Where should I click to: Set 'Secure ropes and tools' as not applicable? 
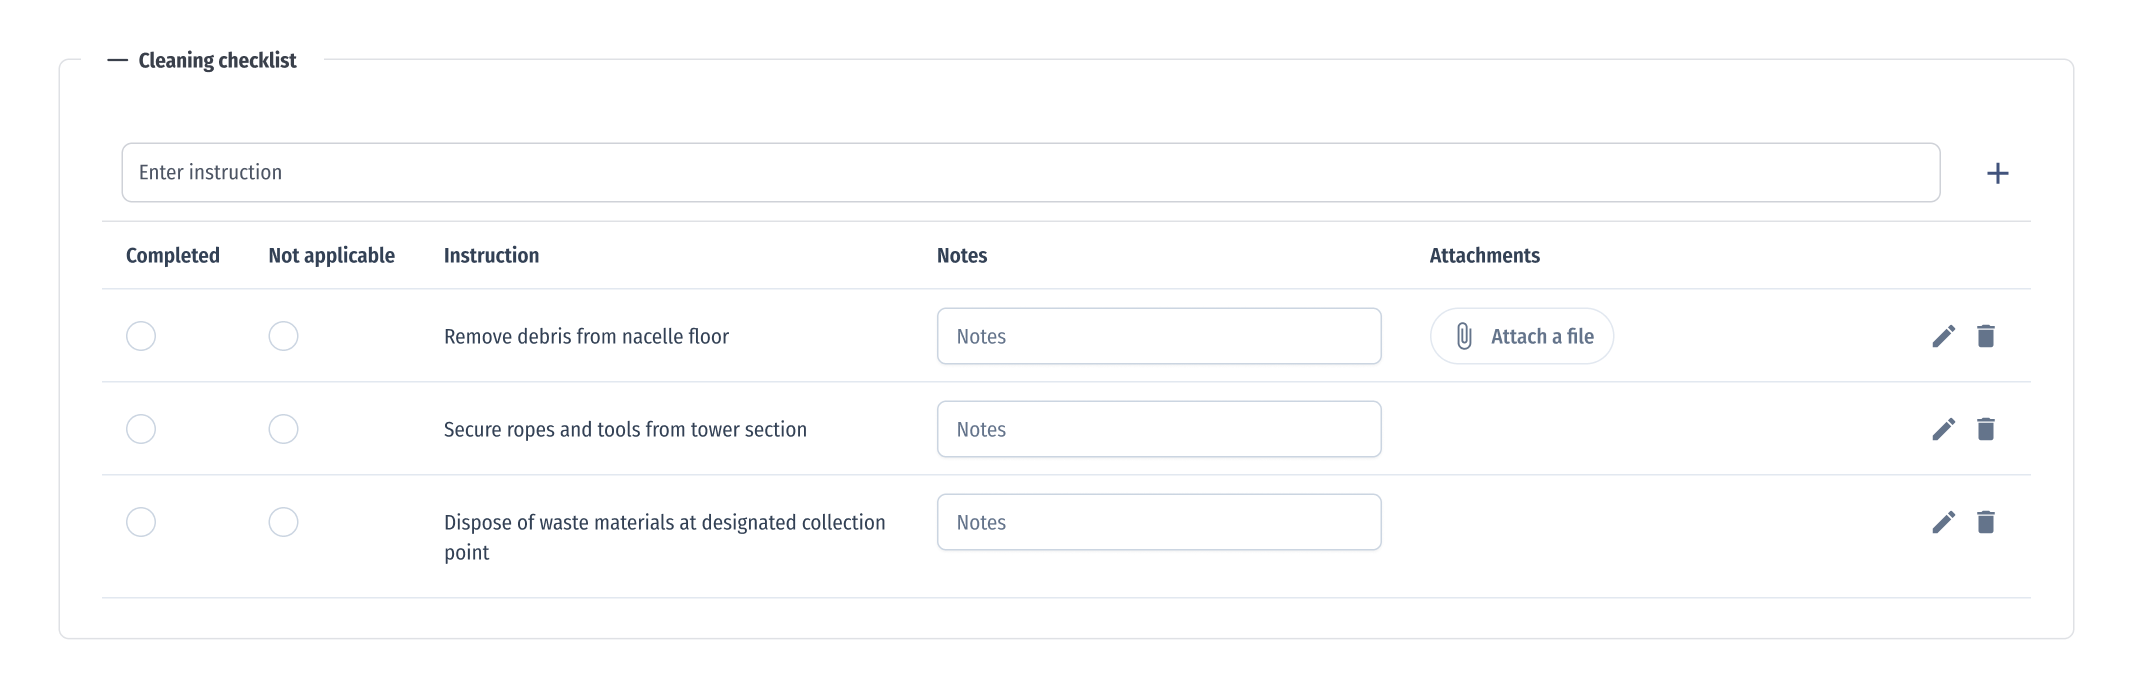point(283,429)
